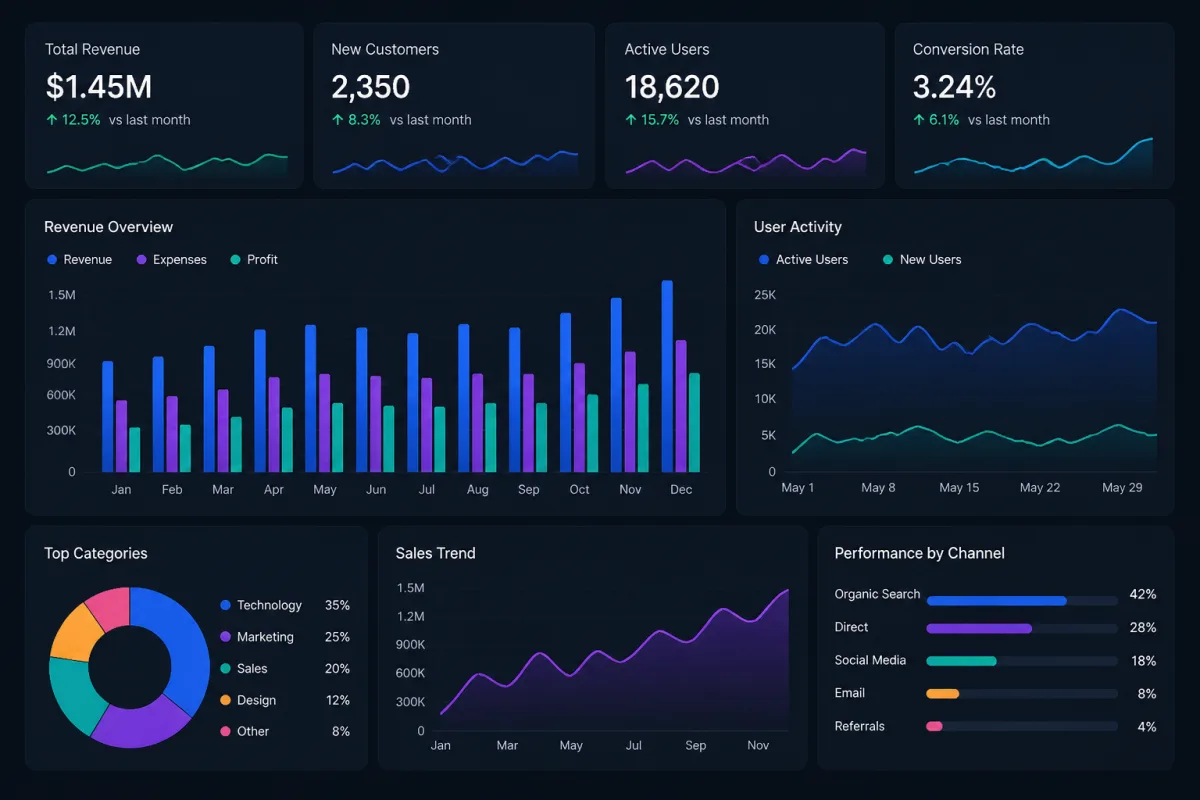The width and height of the screenshot is (1200, 800).
Task: Click the May 29 axis label
Action: [x=1122, y=487]
